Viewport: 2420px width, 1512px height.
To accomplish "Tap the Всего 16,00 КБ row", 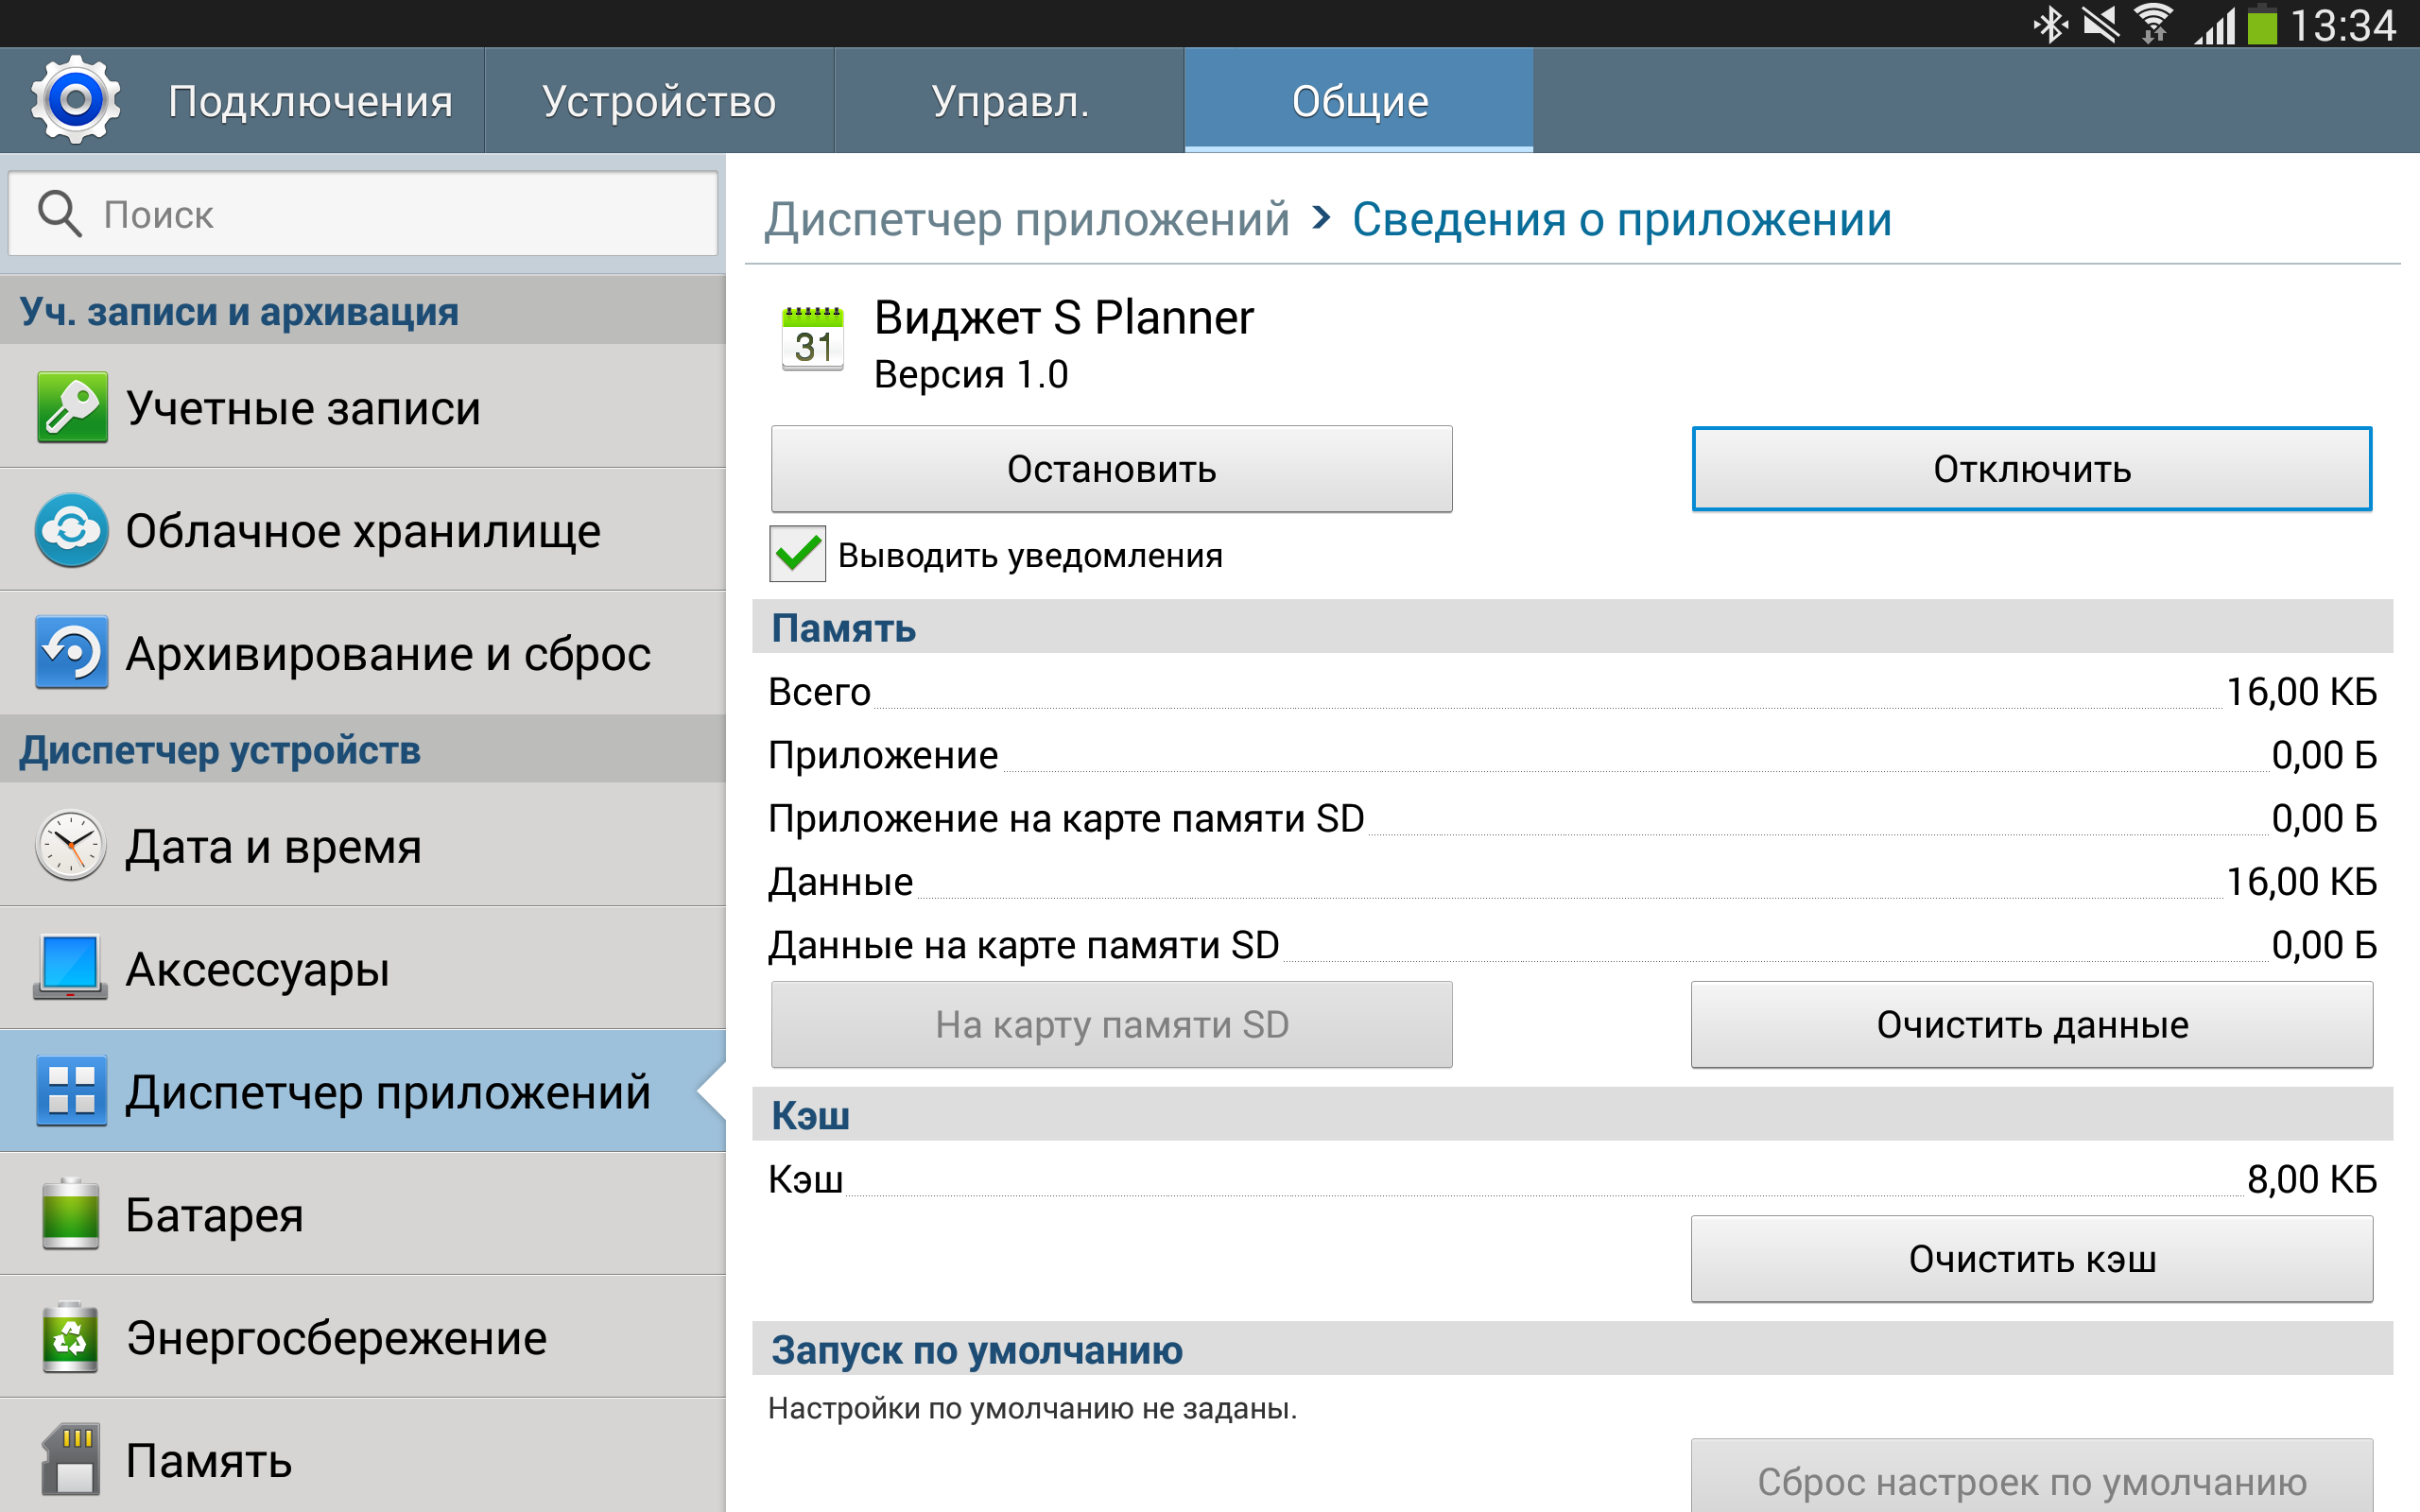I will 1572,691.
